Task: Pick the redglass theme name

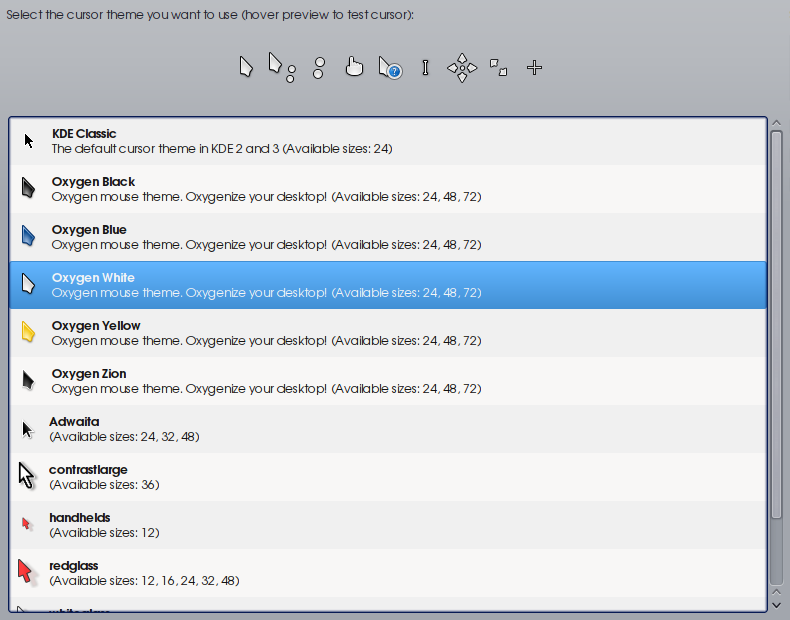Action: click(x=74, y=566)
